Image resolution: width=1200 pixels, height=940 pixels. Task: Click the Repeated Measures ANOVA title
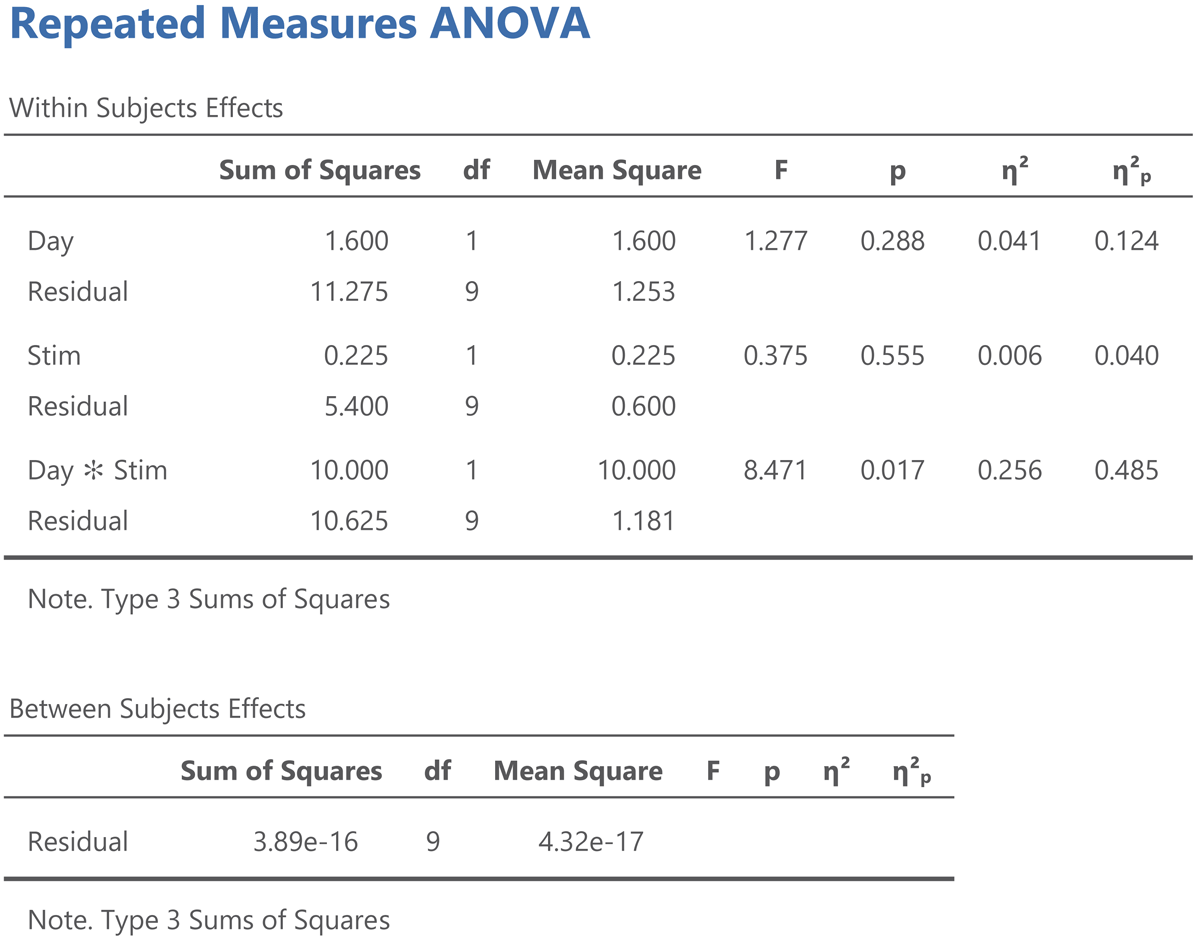pos(299,24)
